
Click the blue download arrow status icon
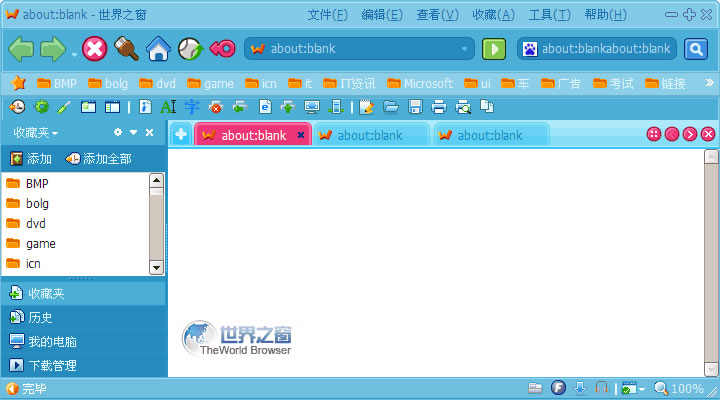(580, 389)
